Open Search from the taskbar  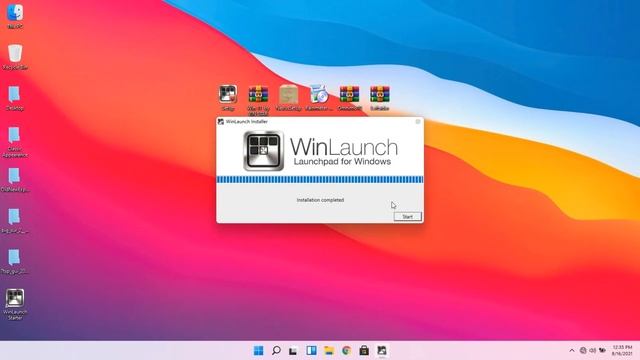pyautogui.click(x=276, y=351)
